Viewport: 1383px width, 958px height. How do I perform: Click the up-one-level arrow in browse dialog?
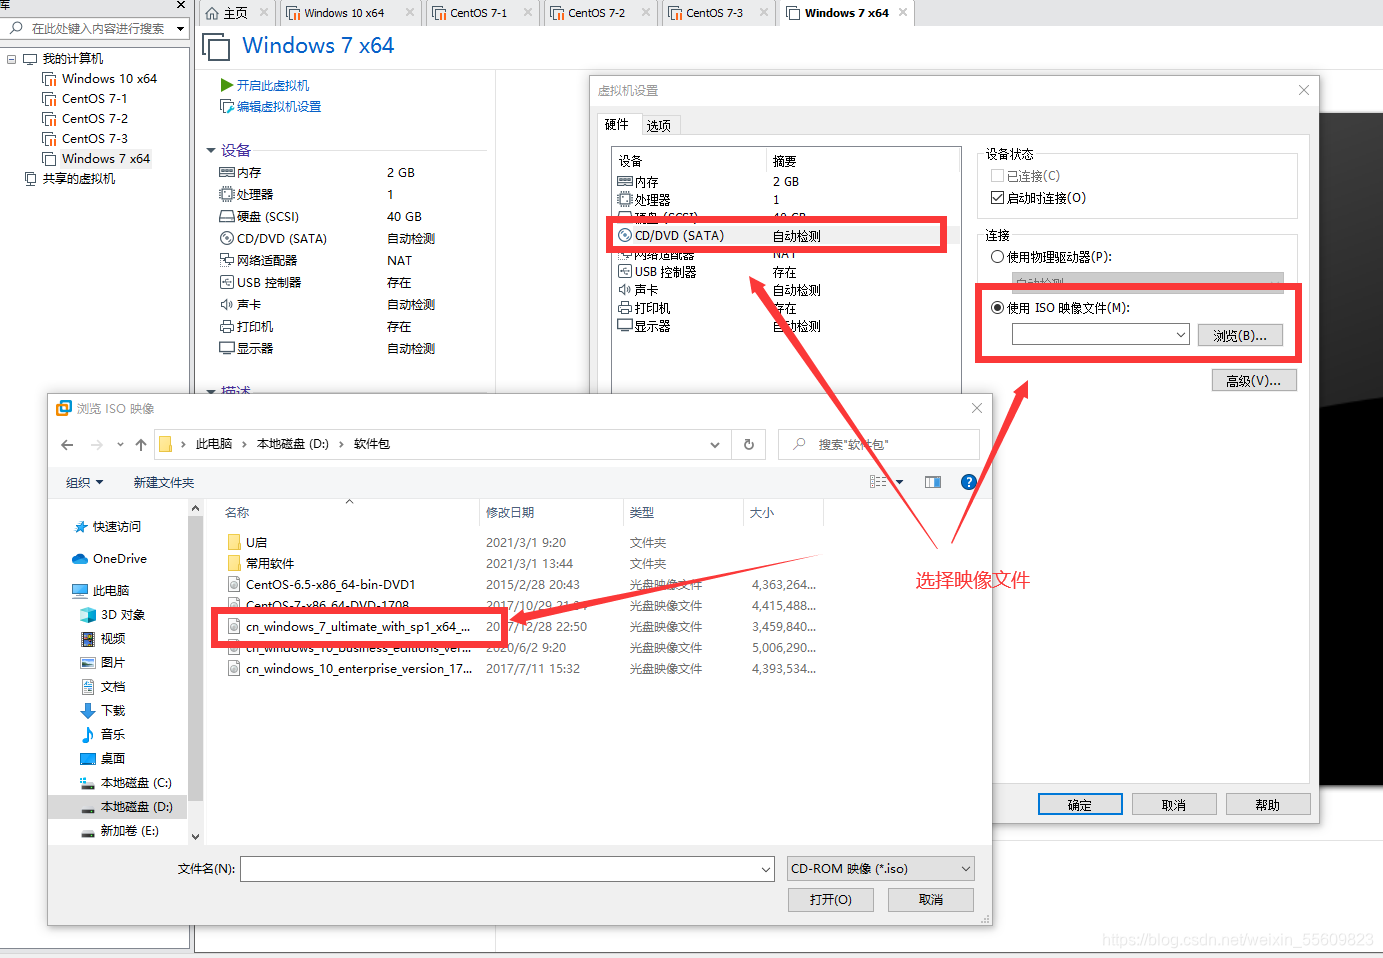[141, 445]
